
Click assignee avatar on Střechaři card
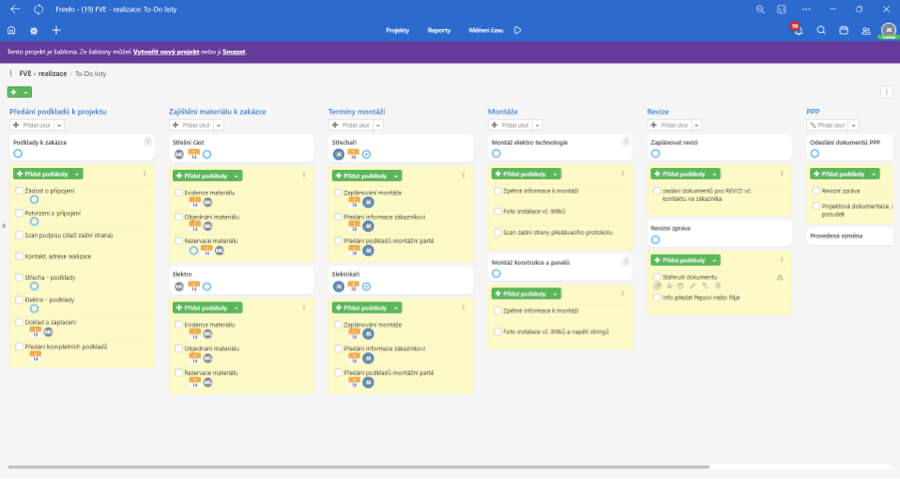[x=339, y=154]
